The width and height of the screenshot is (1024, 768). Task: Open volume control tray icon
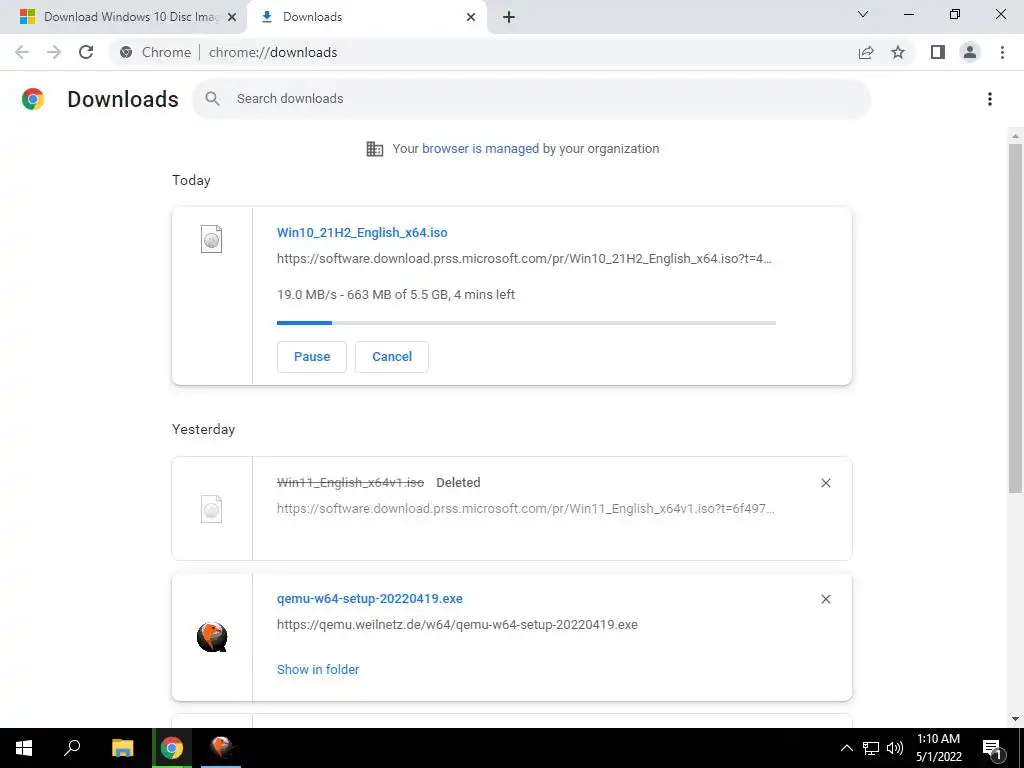[x=895, y=748]
